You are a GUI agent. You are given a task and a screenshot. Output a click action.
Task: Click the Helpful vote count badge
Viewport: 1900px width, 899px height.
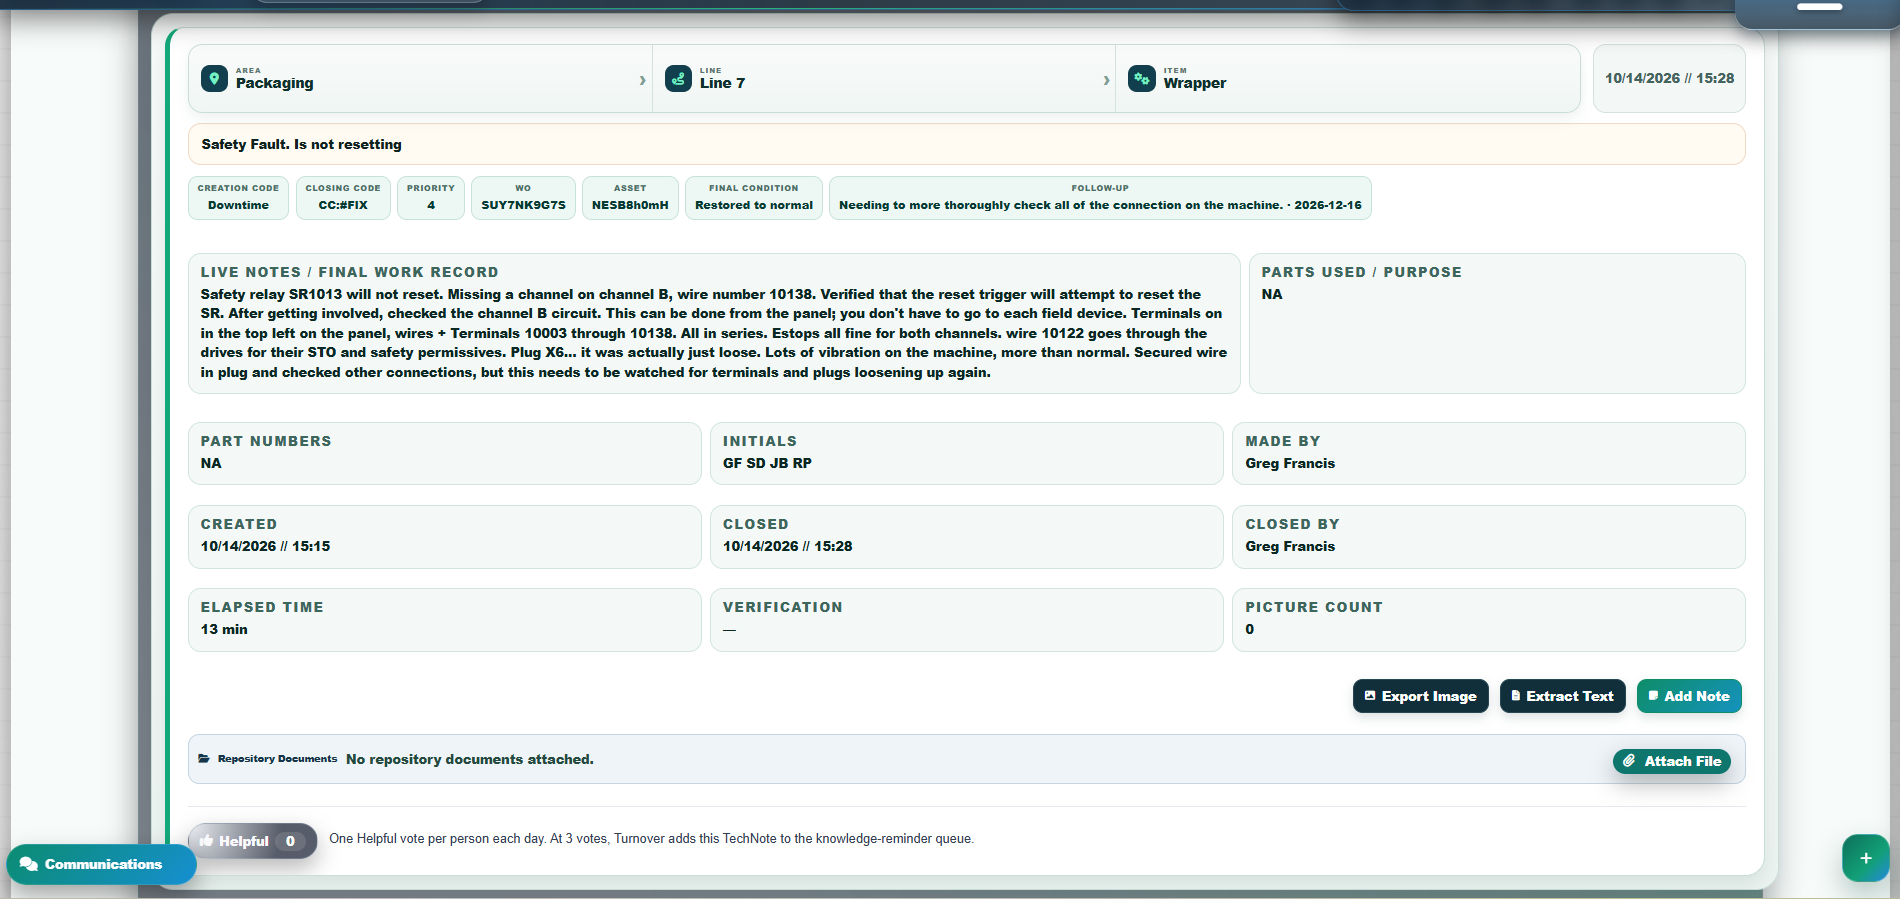pos(290,841)
